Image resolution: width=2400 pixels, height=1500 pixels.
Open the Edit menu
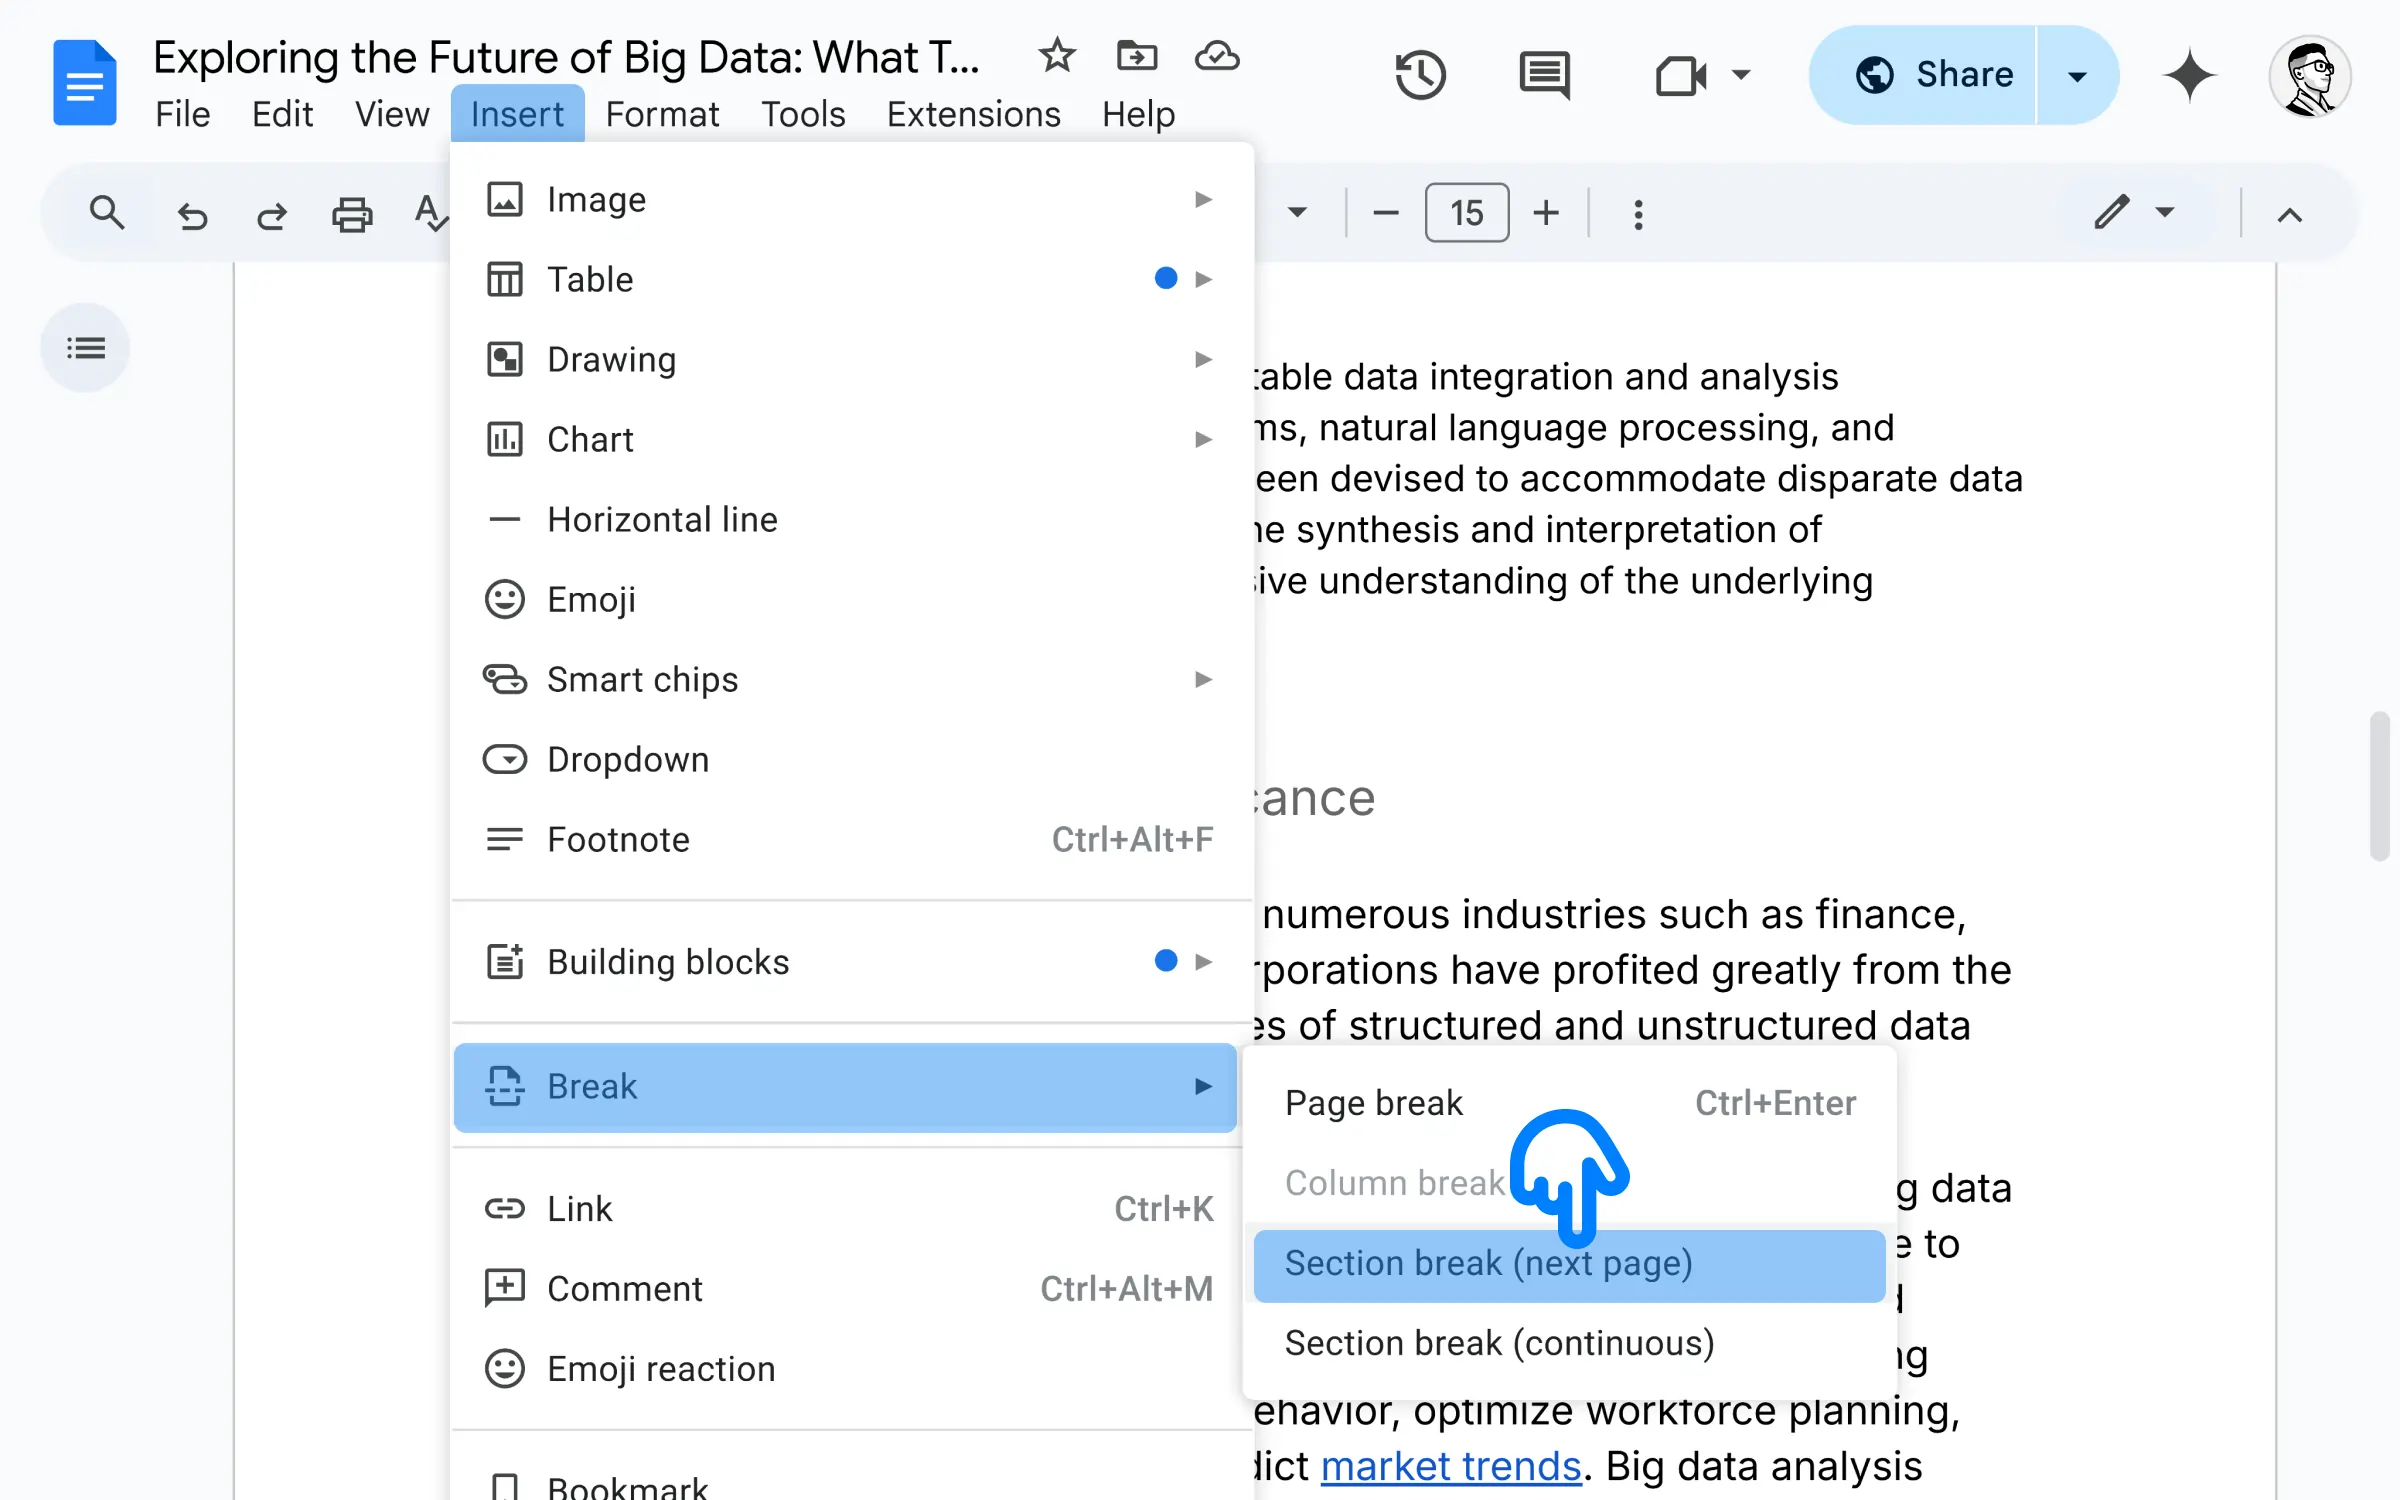point(282,114)
